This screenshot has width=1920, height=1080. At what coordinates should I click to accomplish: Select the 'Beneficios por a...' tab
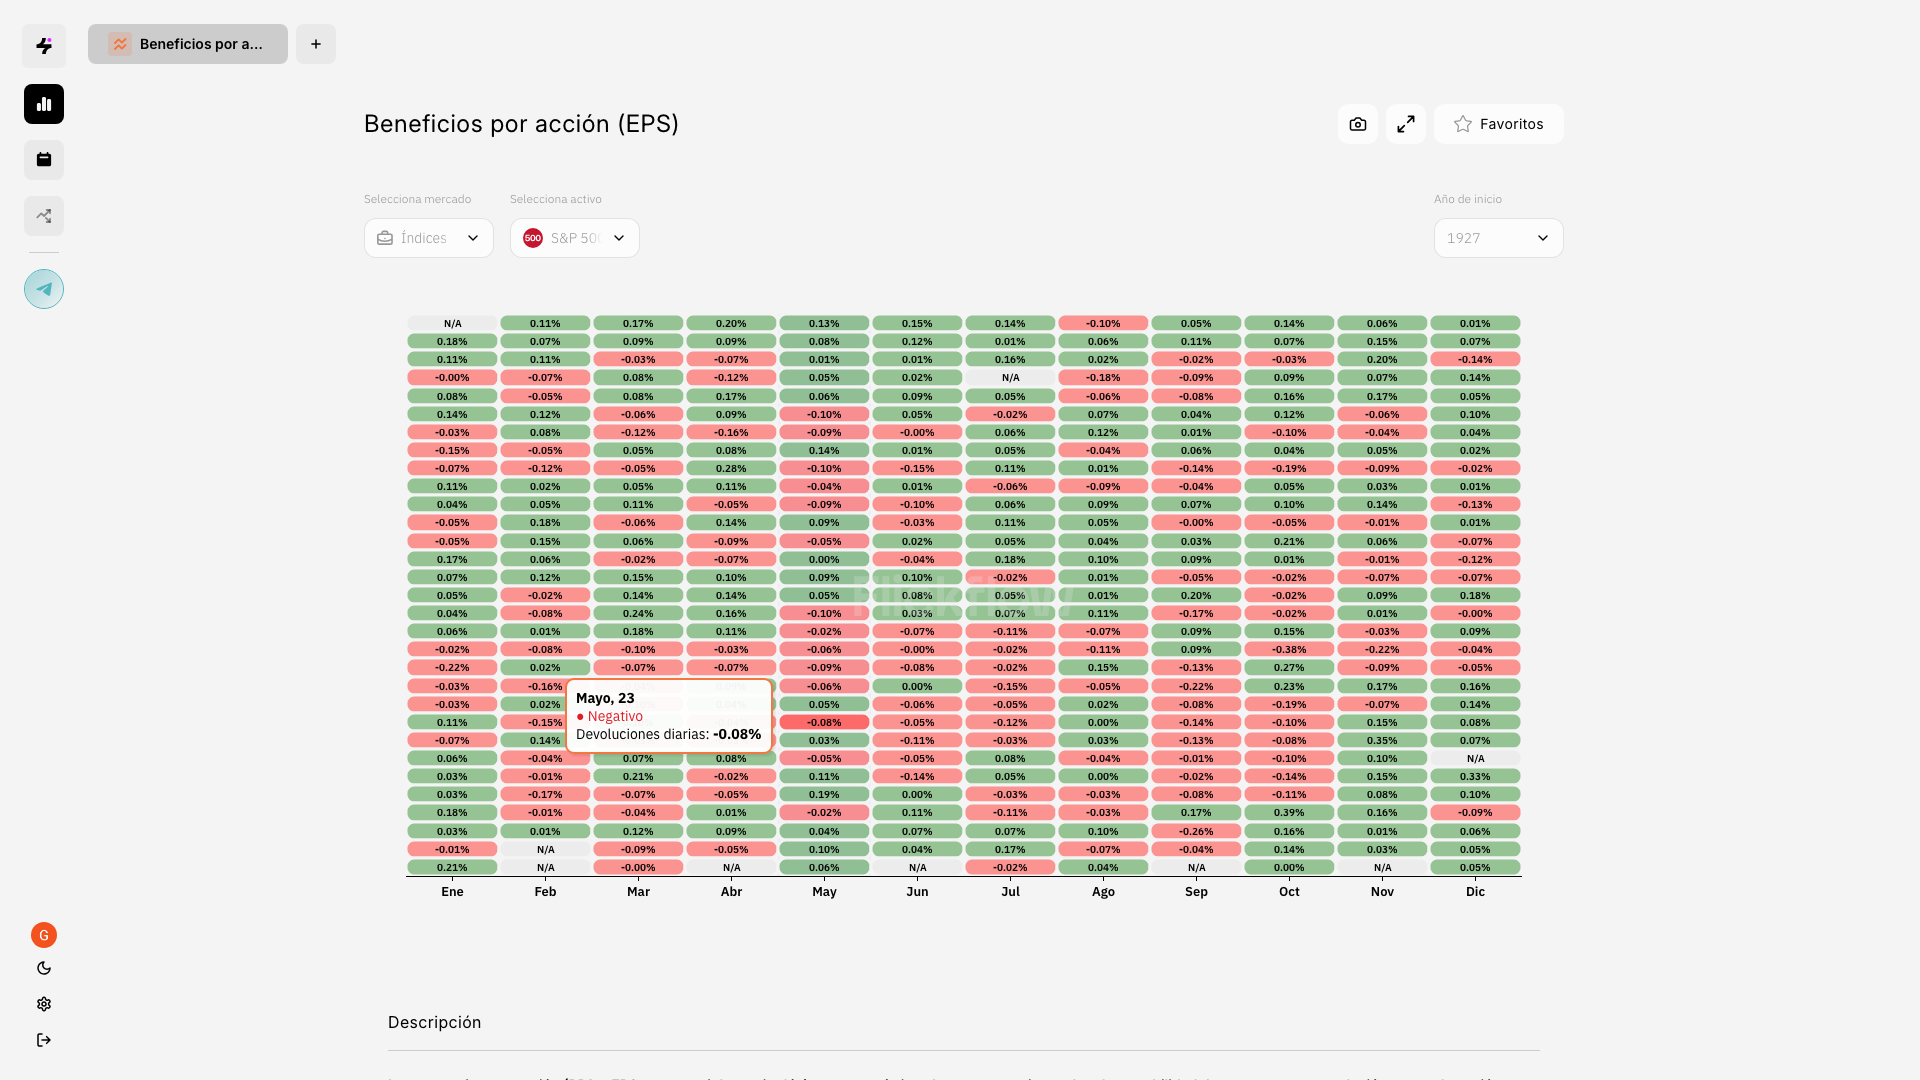pyautogui.click(x=188, y=44)
